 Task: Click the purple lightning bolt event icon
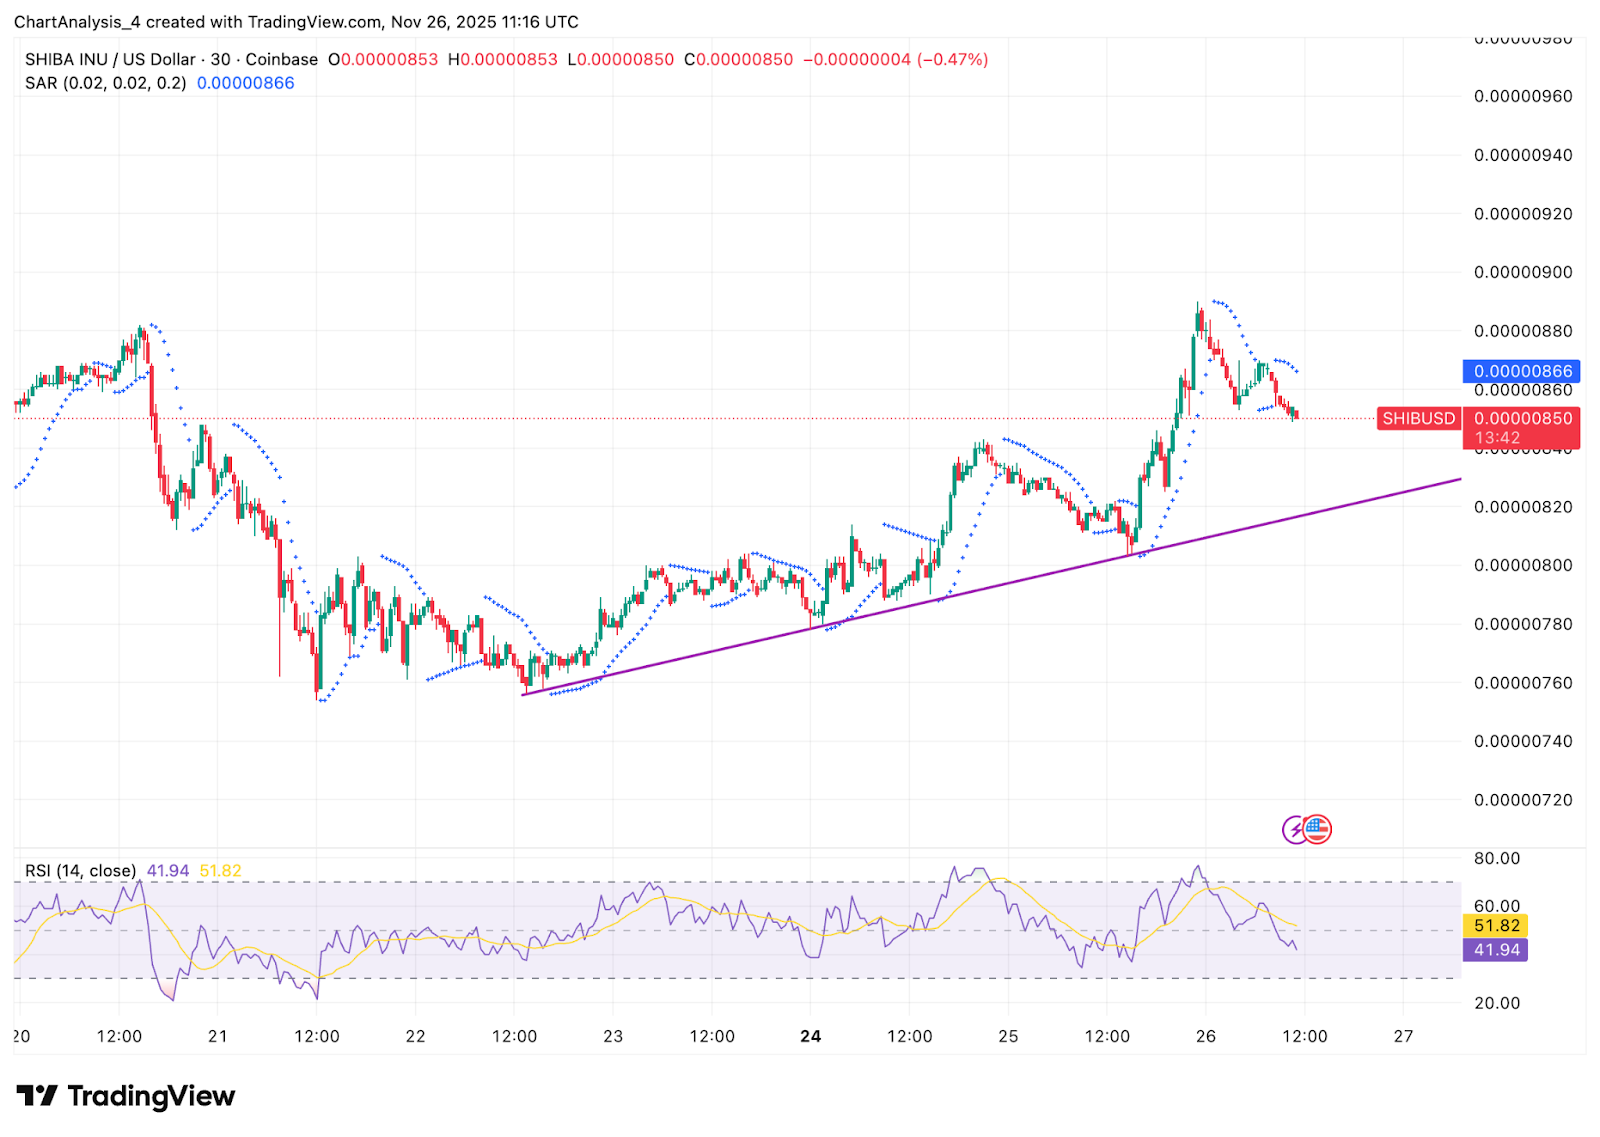coord(1294,829)
